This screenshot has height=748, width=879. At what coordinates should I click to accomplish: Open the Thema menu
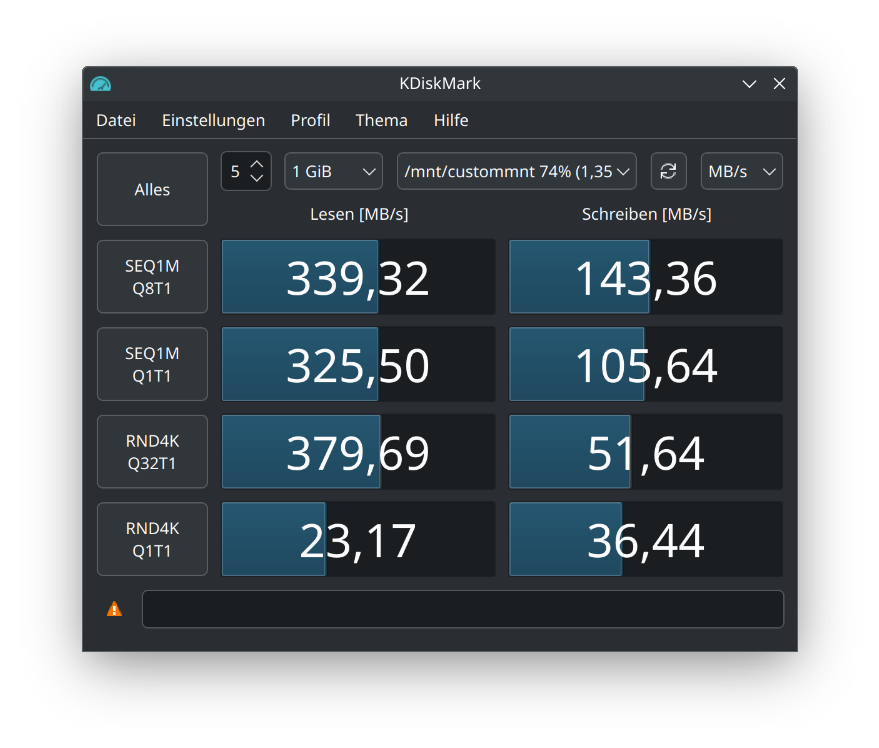381,120
